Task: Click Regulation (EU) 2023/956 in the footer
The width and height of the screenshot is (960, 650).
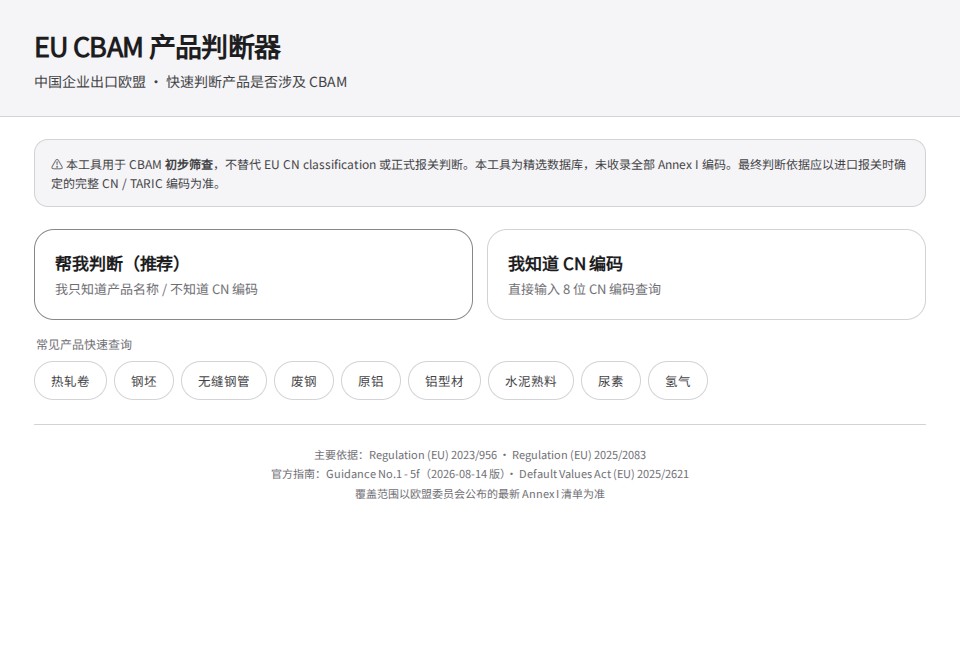Action: pyautogui.click(x=433, y=455)
